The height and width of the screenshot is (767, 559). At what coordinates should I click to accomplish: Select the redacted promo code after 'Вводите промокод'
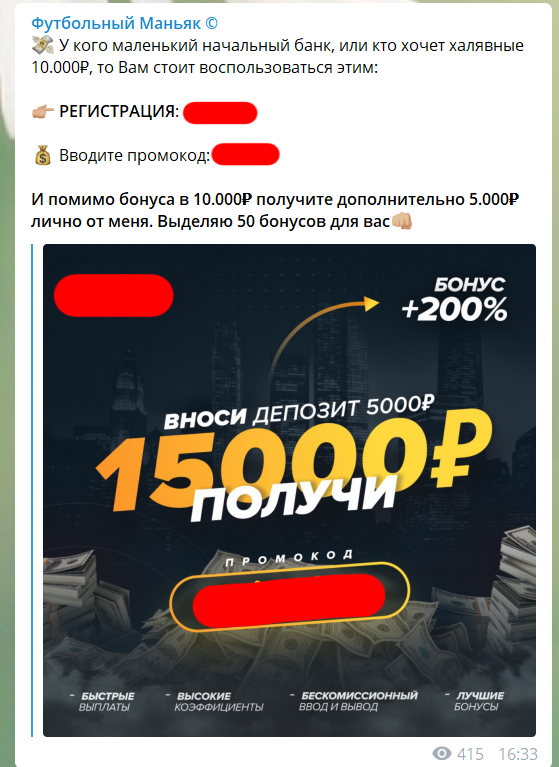pyautogui.click(x=246, y=155)
